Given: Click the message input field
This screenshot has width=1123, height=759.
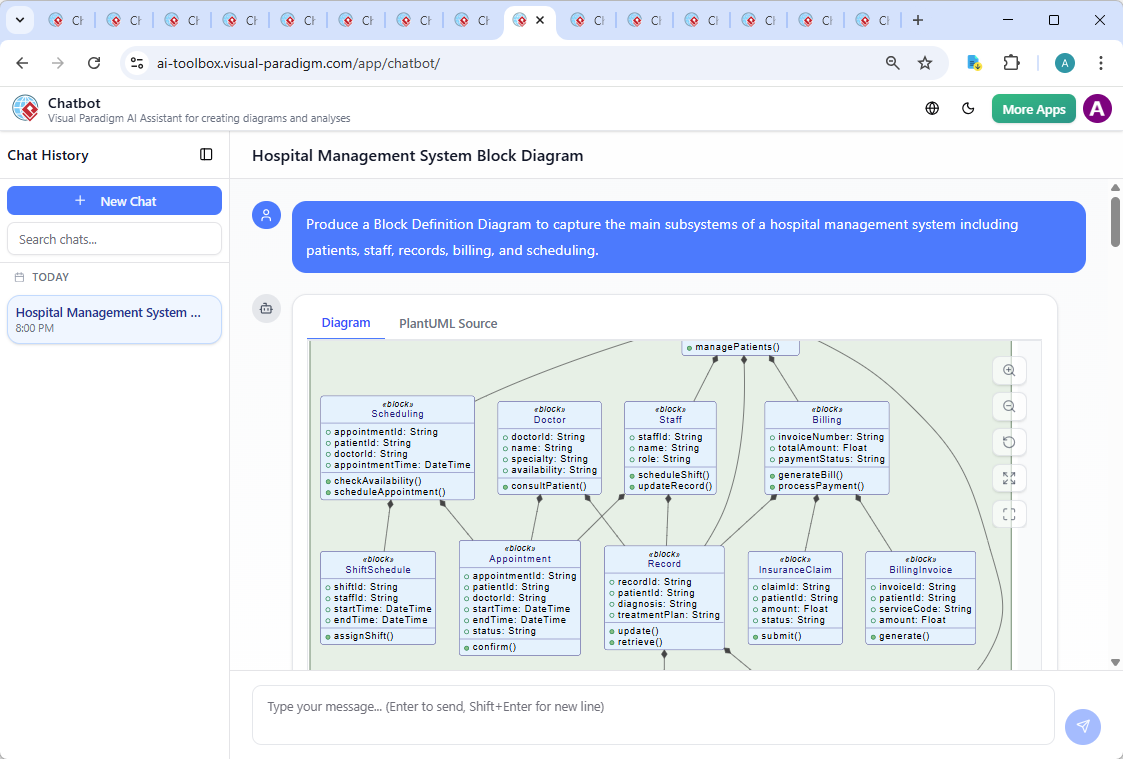Looking at the screenshot, I should click(x=650, y=714).
